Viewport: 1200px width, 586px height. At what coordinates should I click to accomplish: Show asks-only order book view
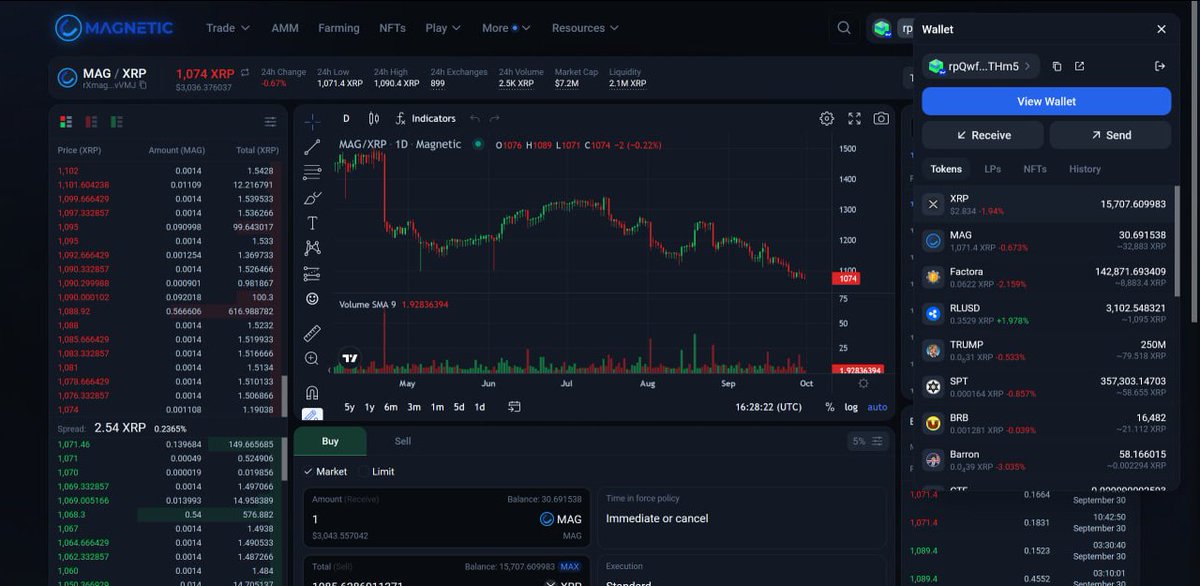92,122
